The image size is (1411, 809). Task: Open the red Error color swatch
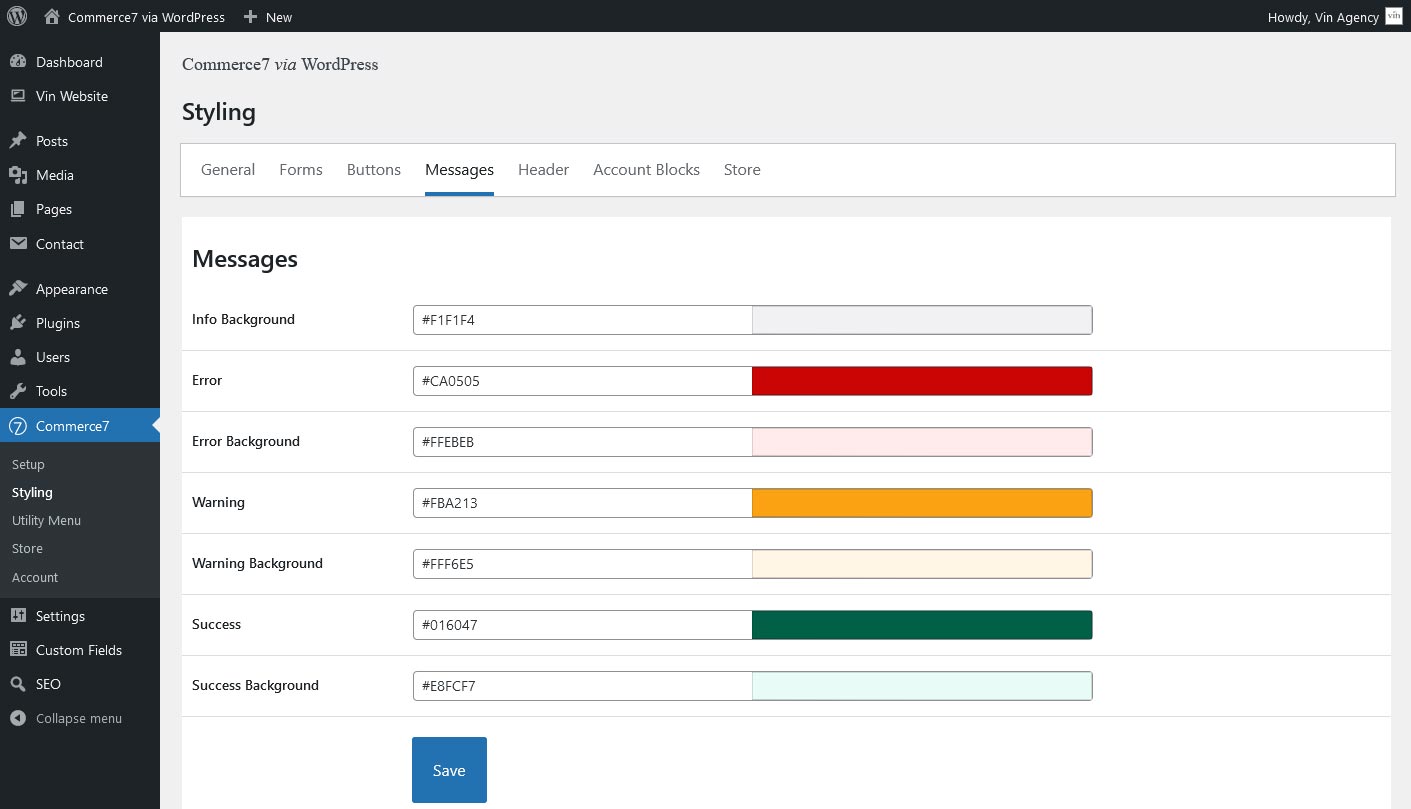tap(921, 381)
